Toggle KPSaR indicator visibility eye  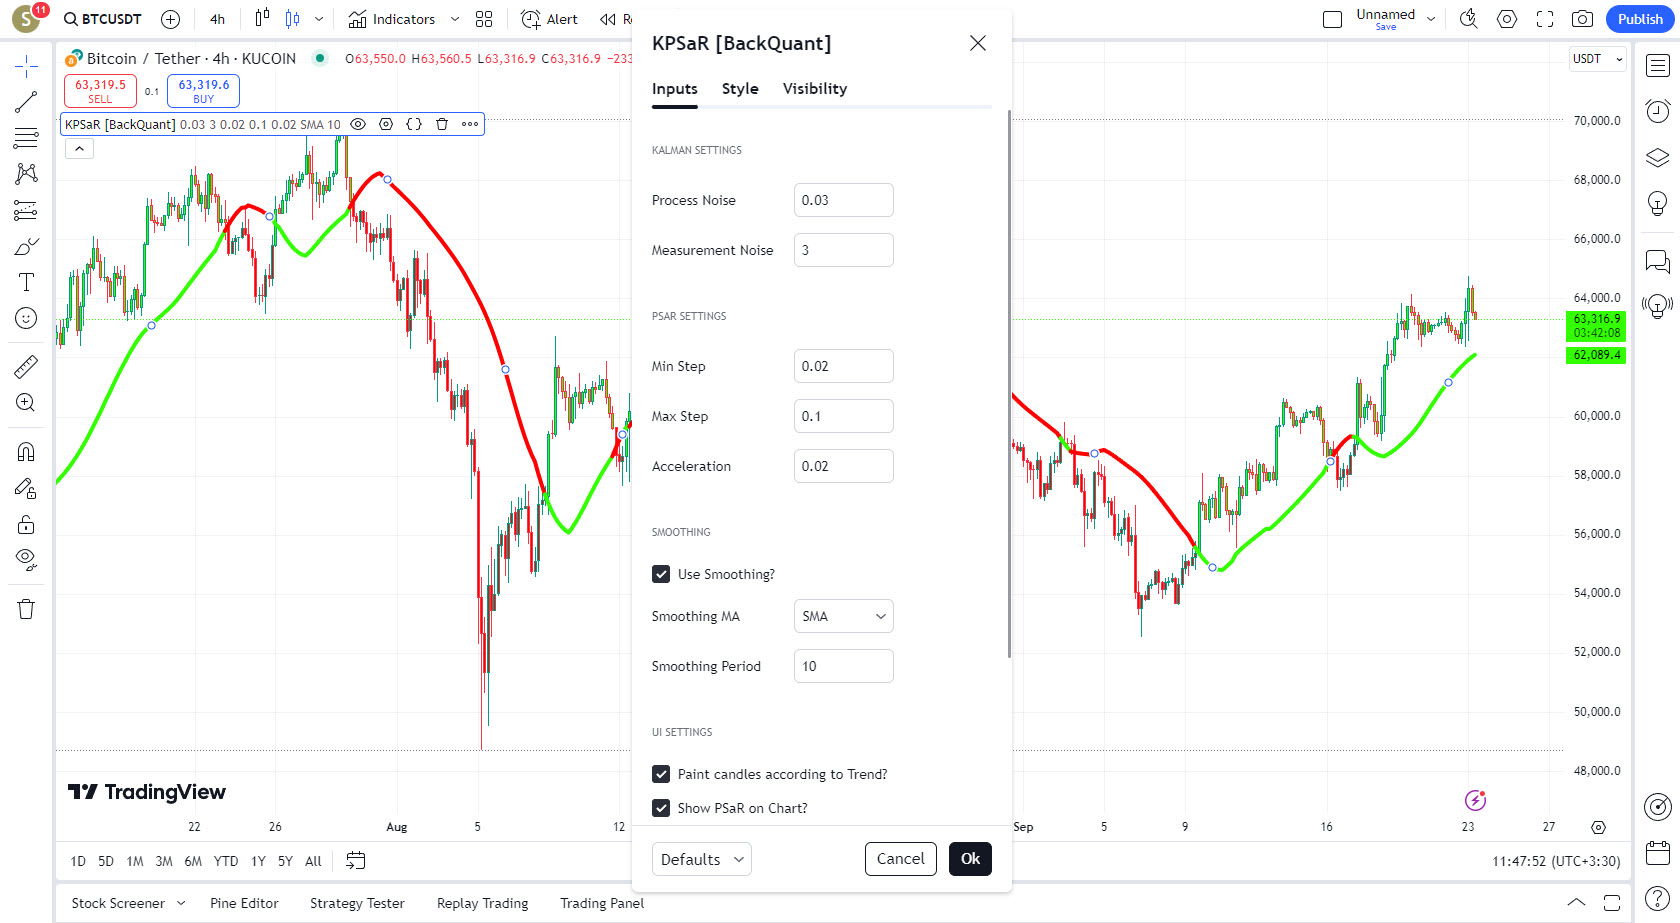[358, 124]
